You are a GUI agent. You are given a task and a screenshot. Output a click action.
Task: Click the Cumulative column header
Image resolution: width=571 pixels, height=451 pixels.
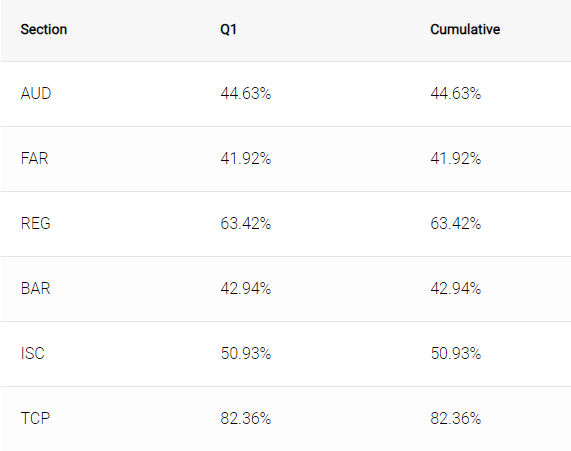[465, 30]
